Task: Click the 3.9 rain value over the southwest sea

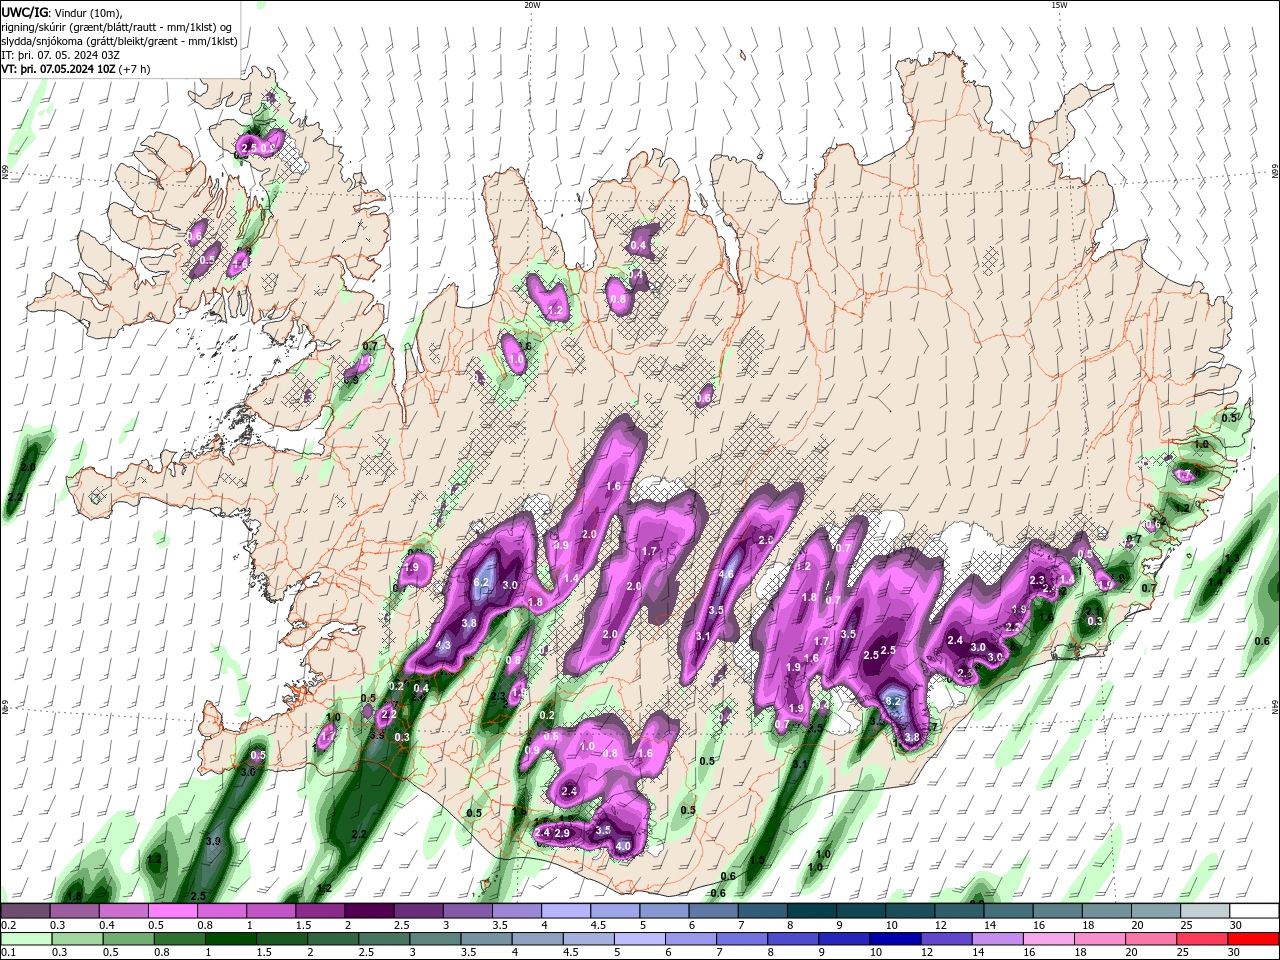Action: coord(213,842)
